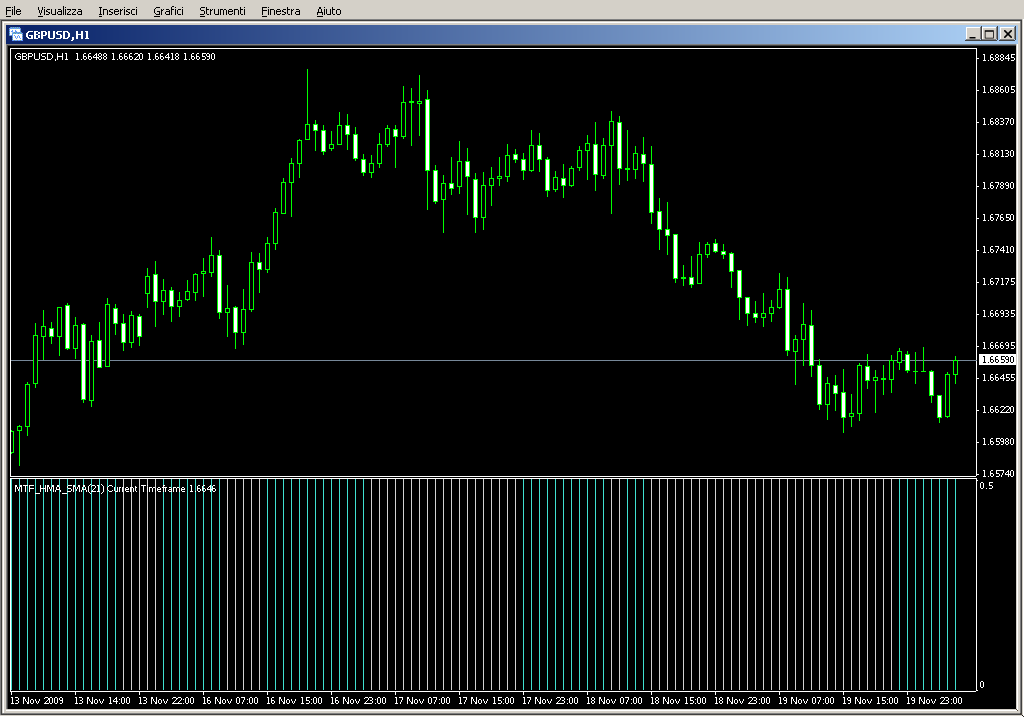Click the 13 Nov 2009 time label
This screenshot has height=717, width=1024.
(37, 701)
